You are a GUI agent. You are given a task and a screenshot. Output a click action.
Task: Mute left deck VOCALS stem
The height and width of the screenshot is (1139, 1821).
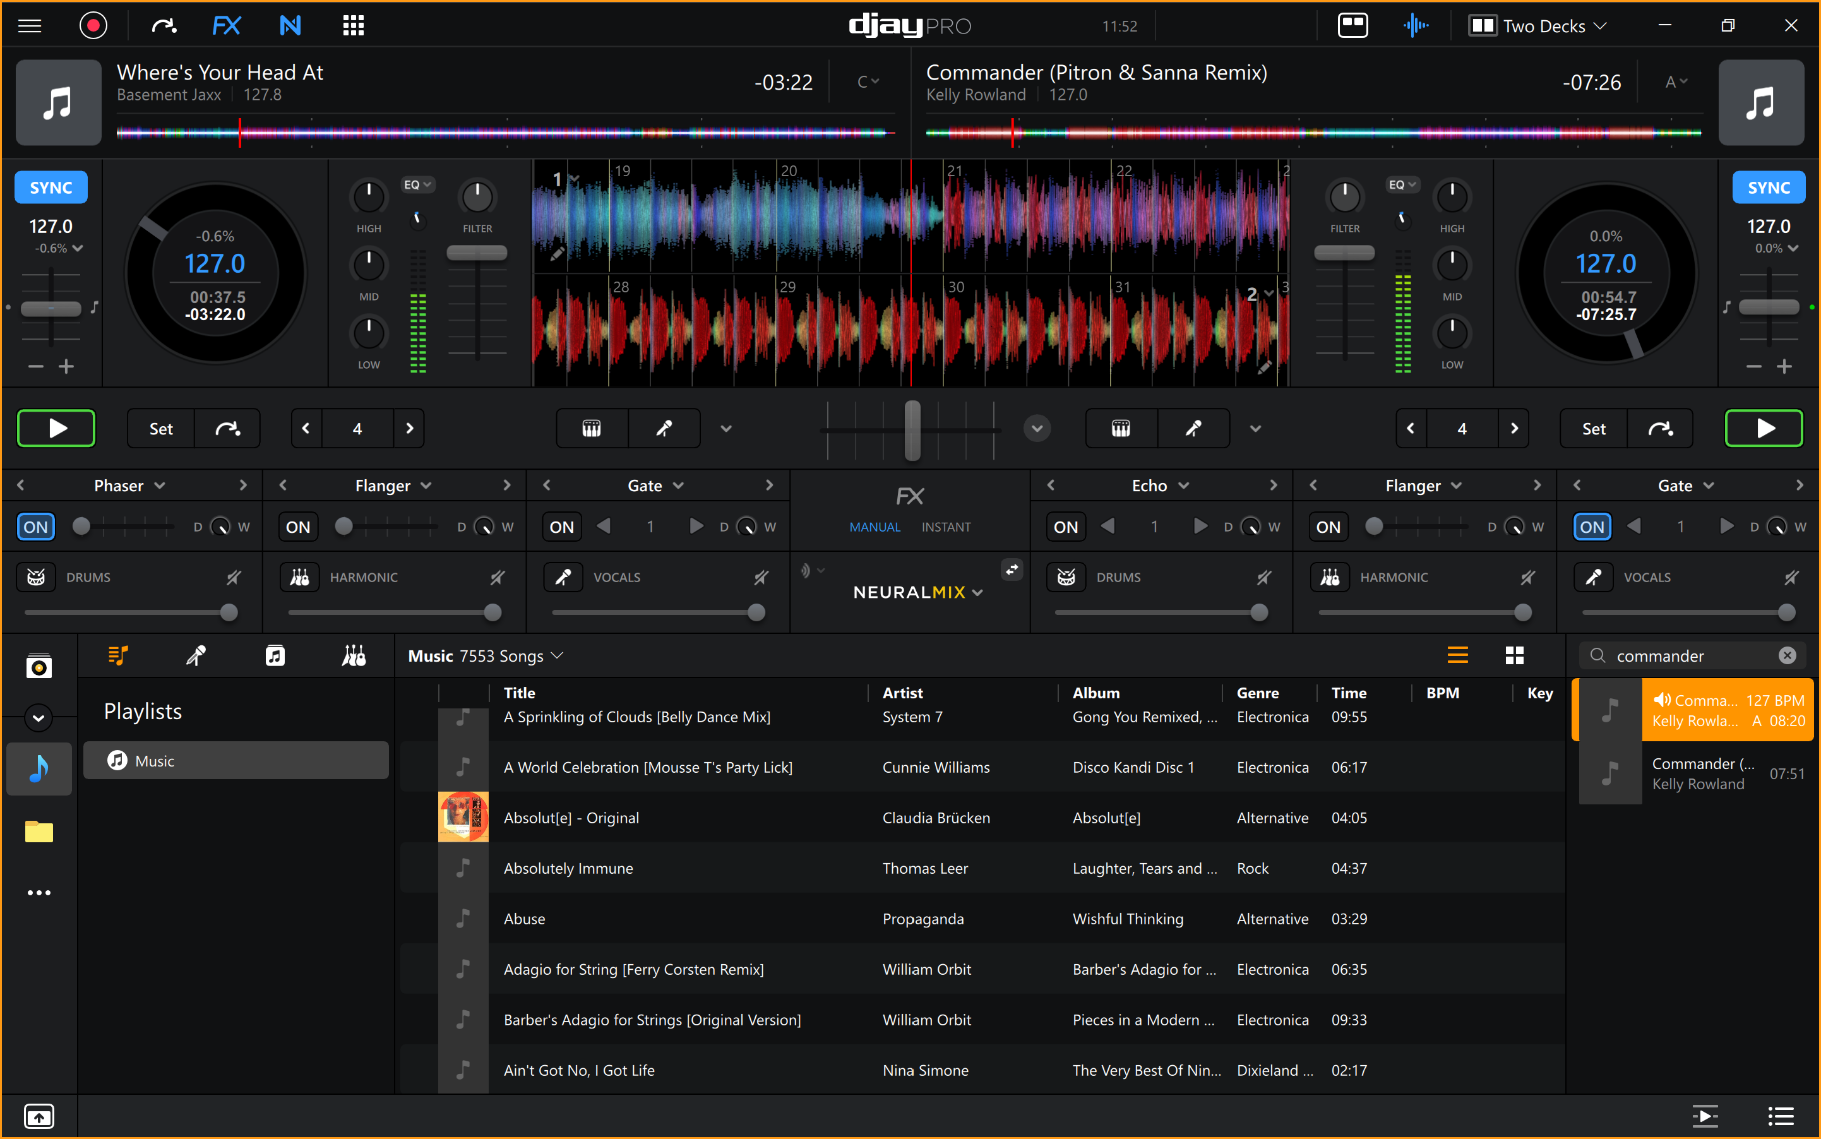(761, 577)
